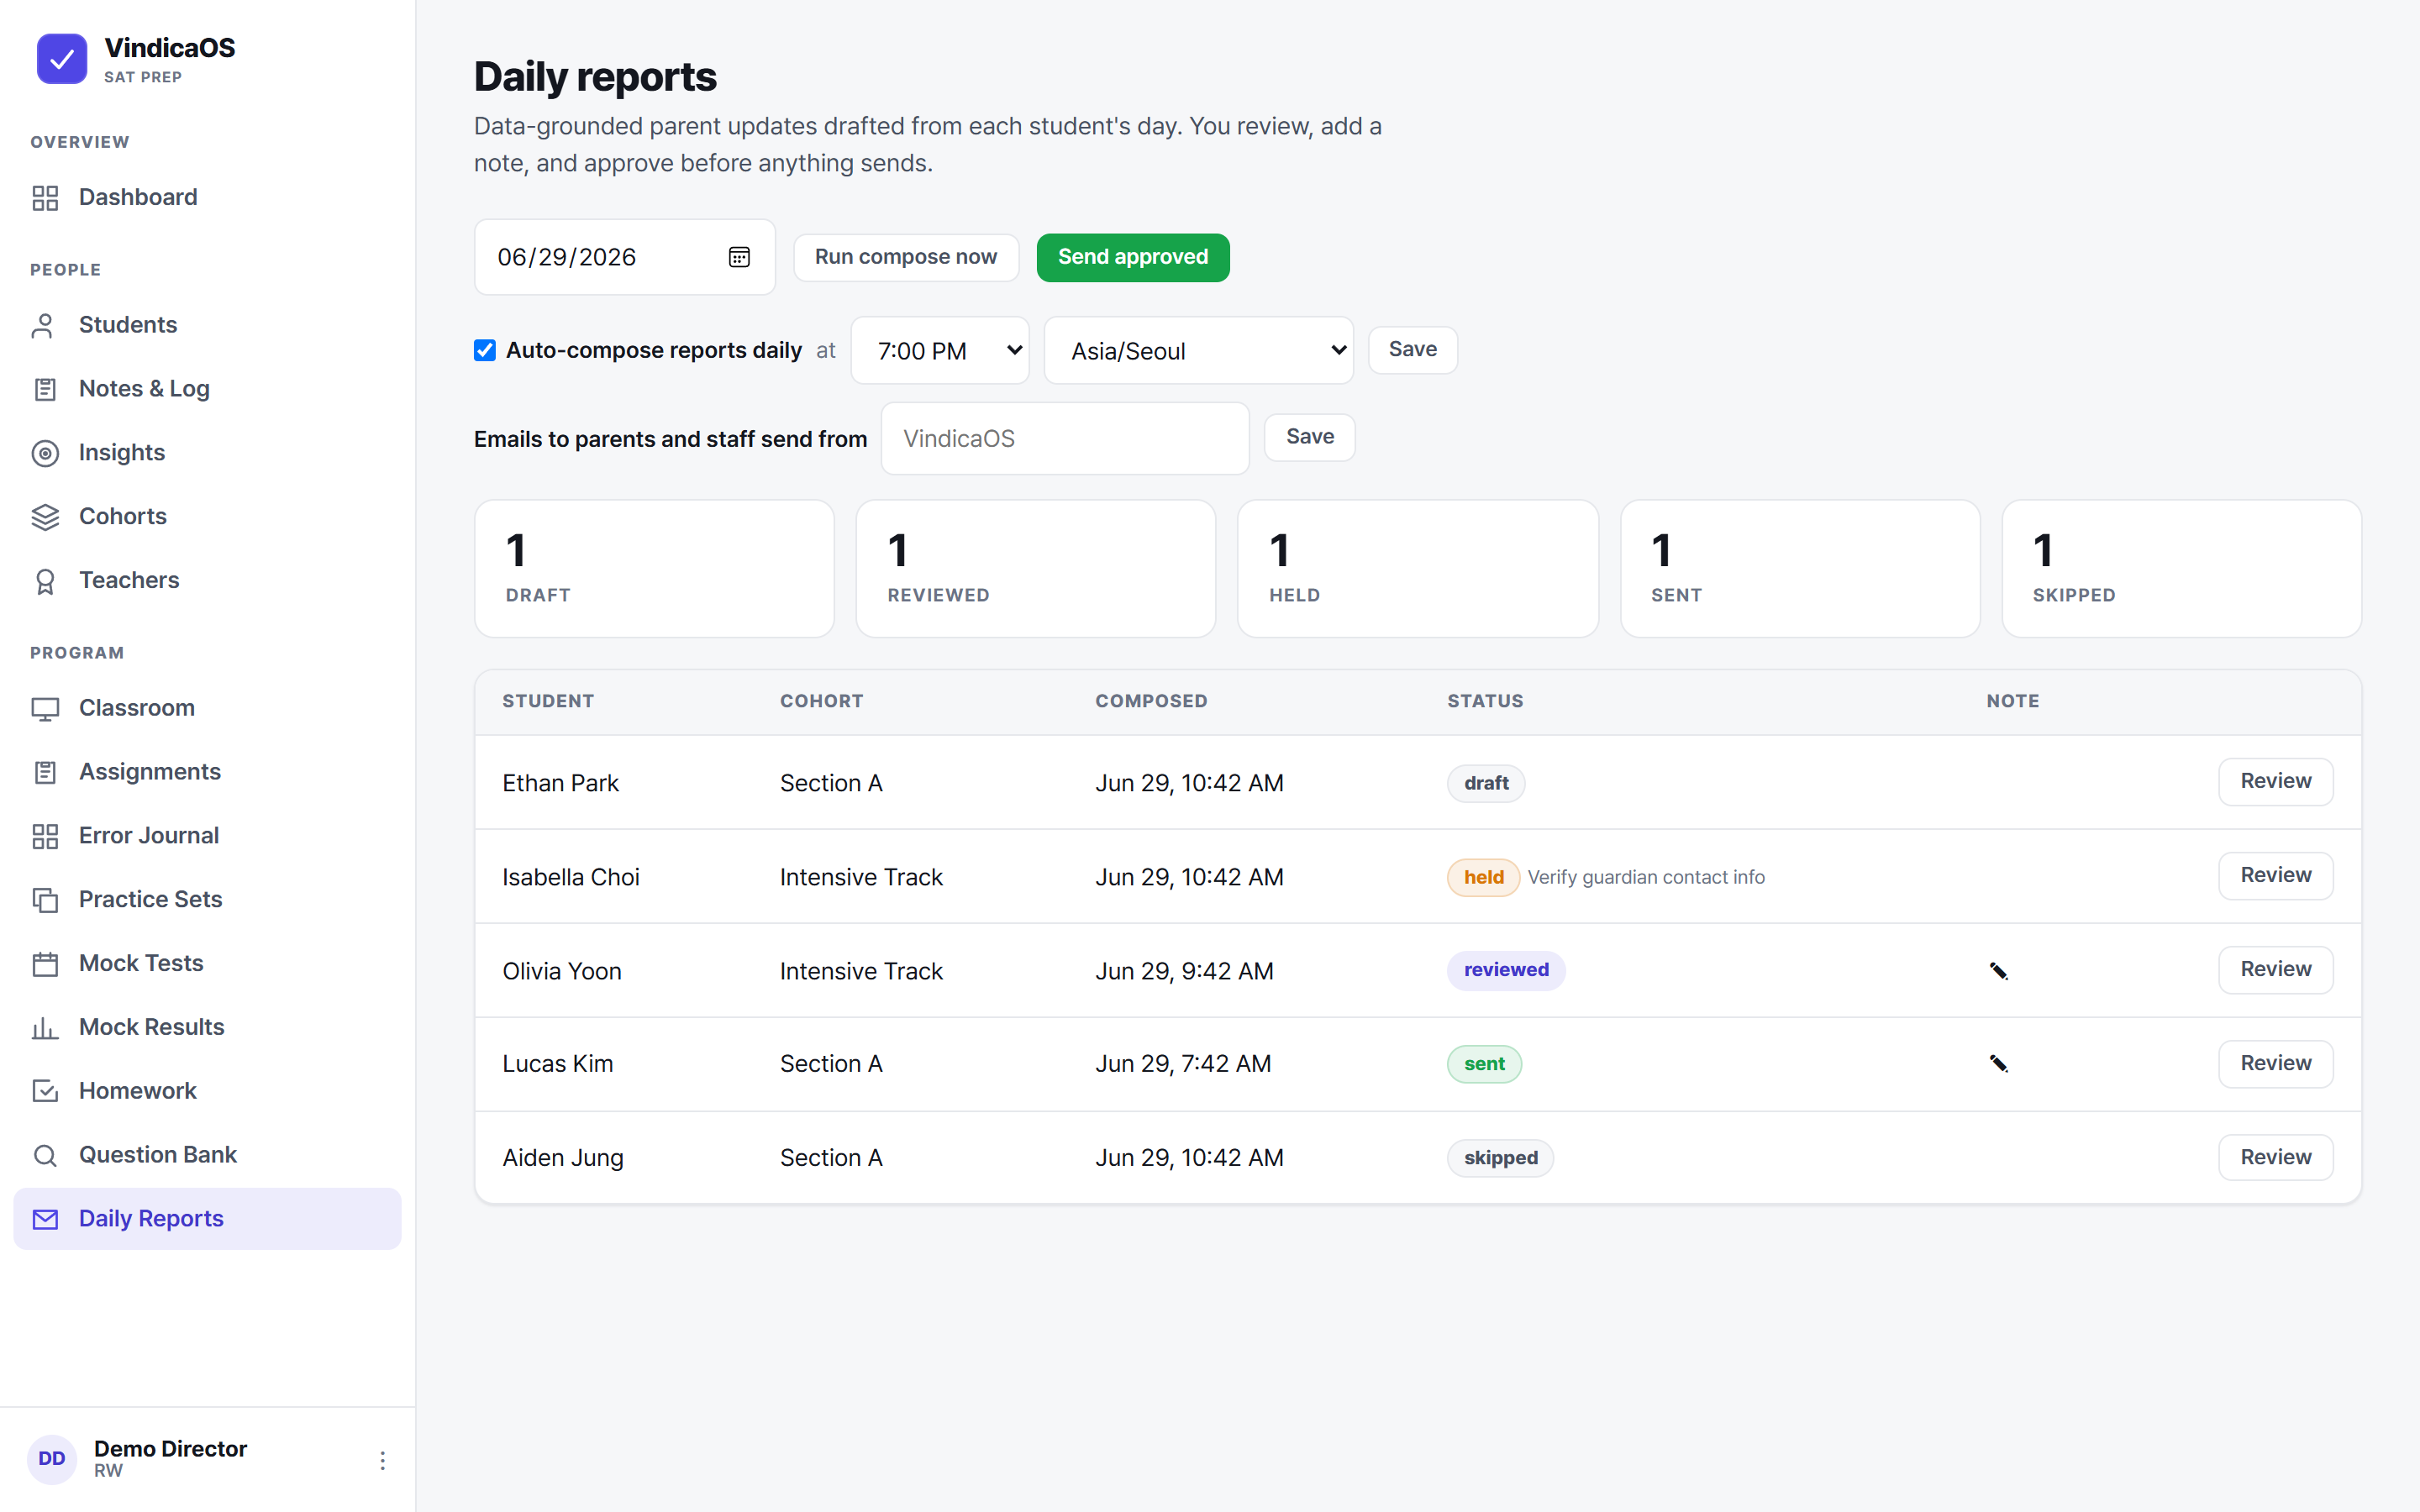Viewport: 2420px width, 1512px height.
Task: Click the green Send approved button
Action: tap(1133, 257)
